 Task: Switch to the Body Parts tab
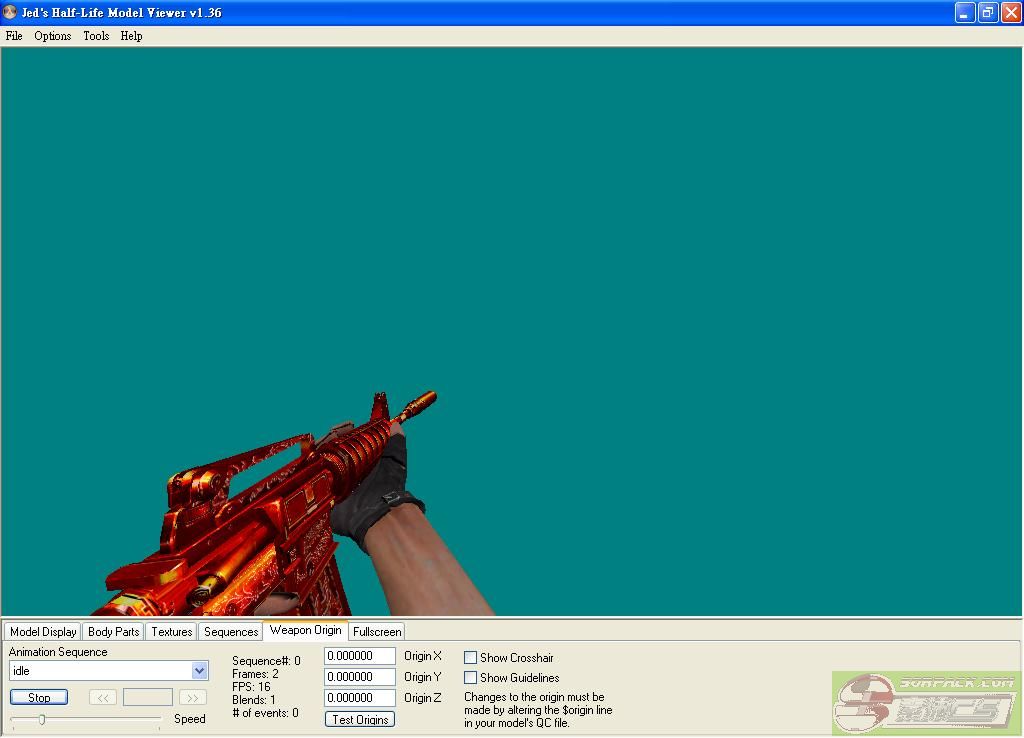pos(113,632)
